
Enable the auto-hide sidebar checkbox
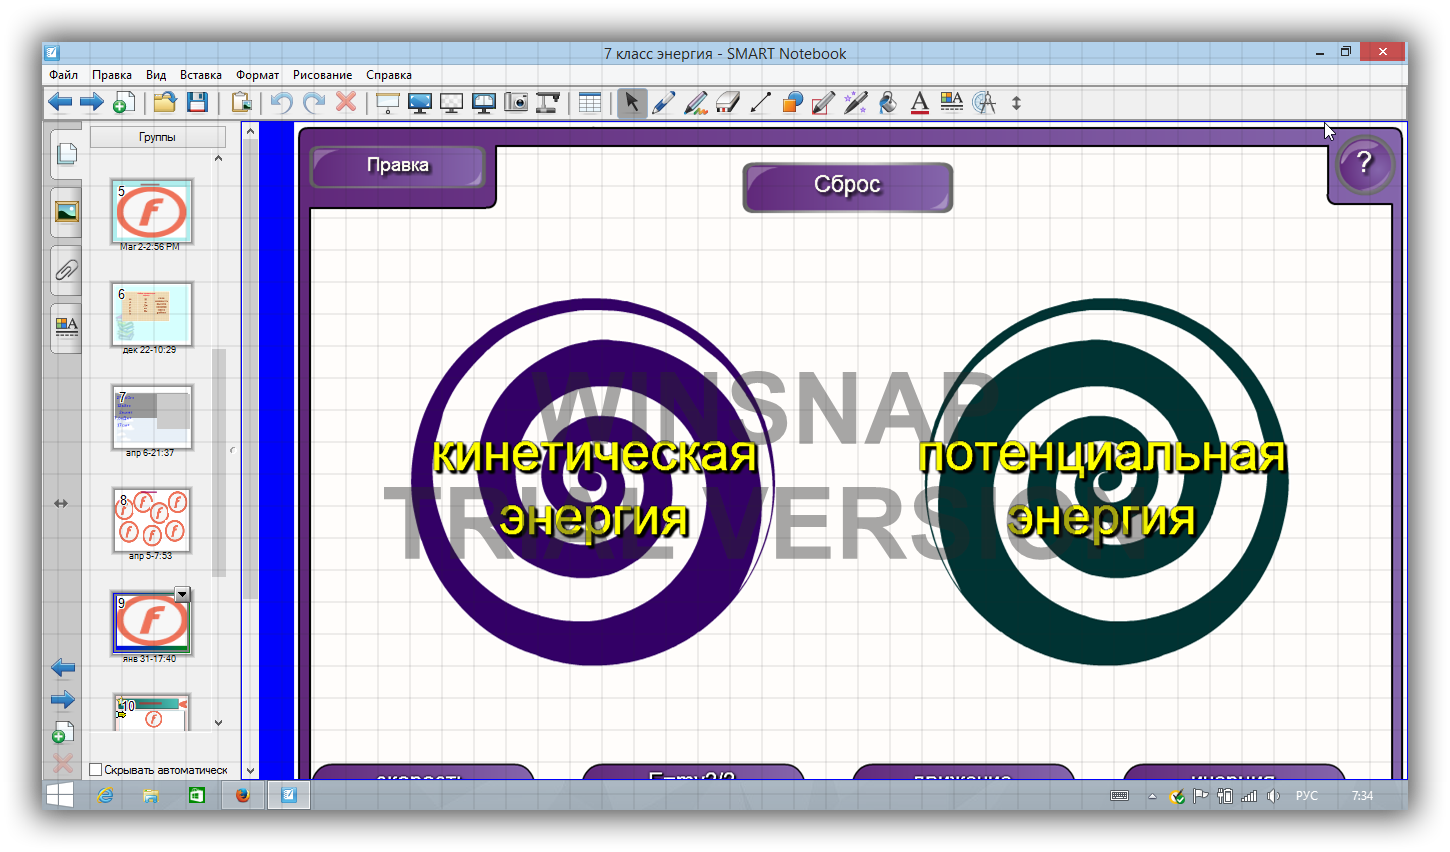[96, 770]
